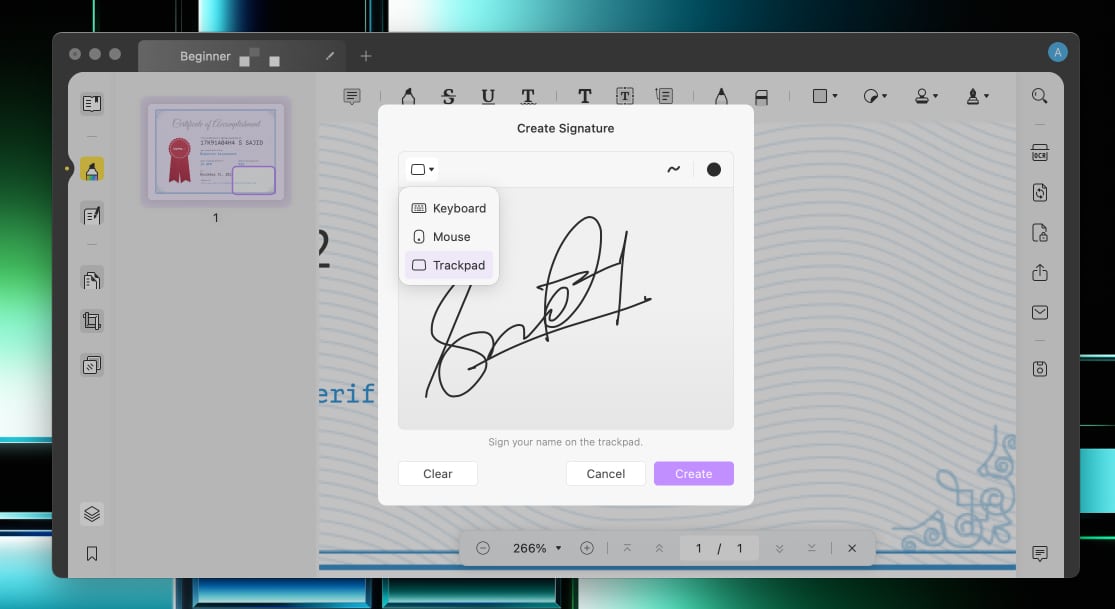Screen dimensions: 1115x609
Task: Rename tab with pencil icon
Action: [330, 55]
